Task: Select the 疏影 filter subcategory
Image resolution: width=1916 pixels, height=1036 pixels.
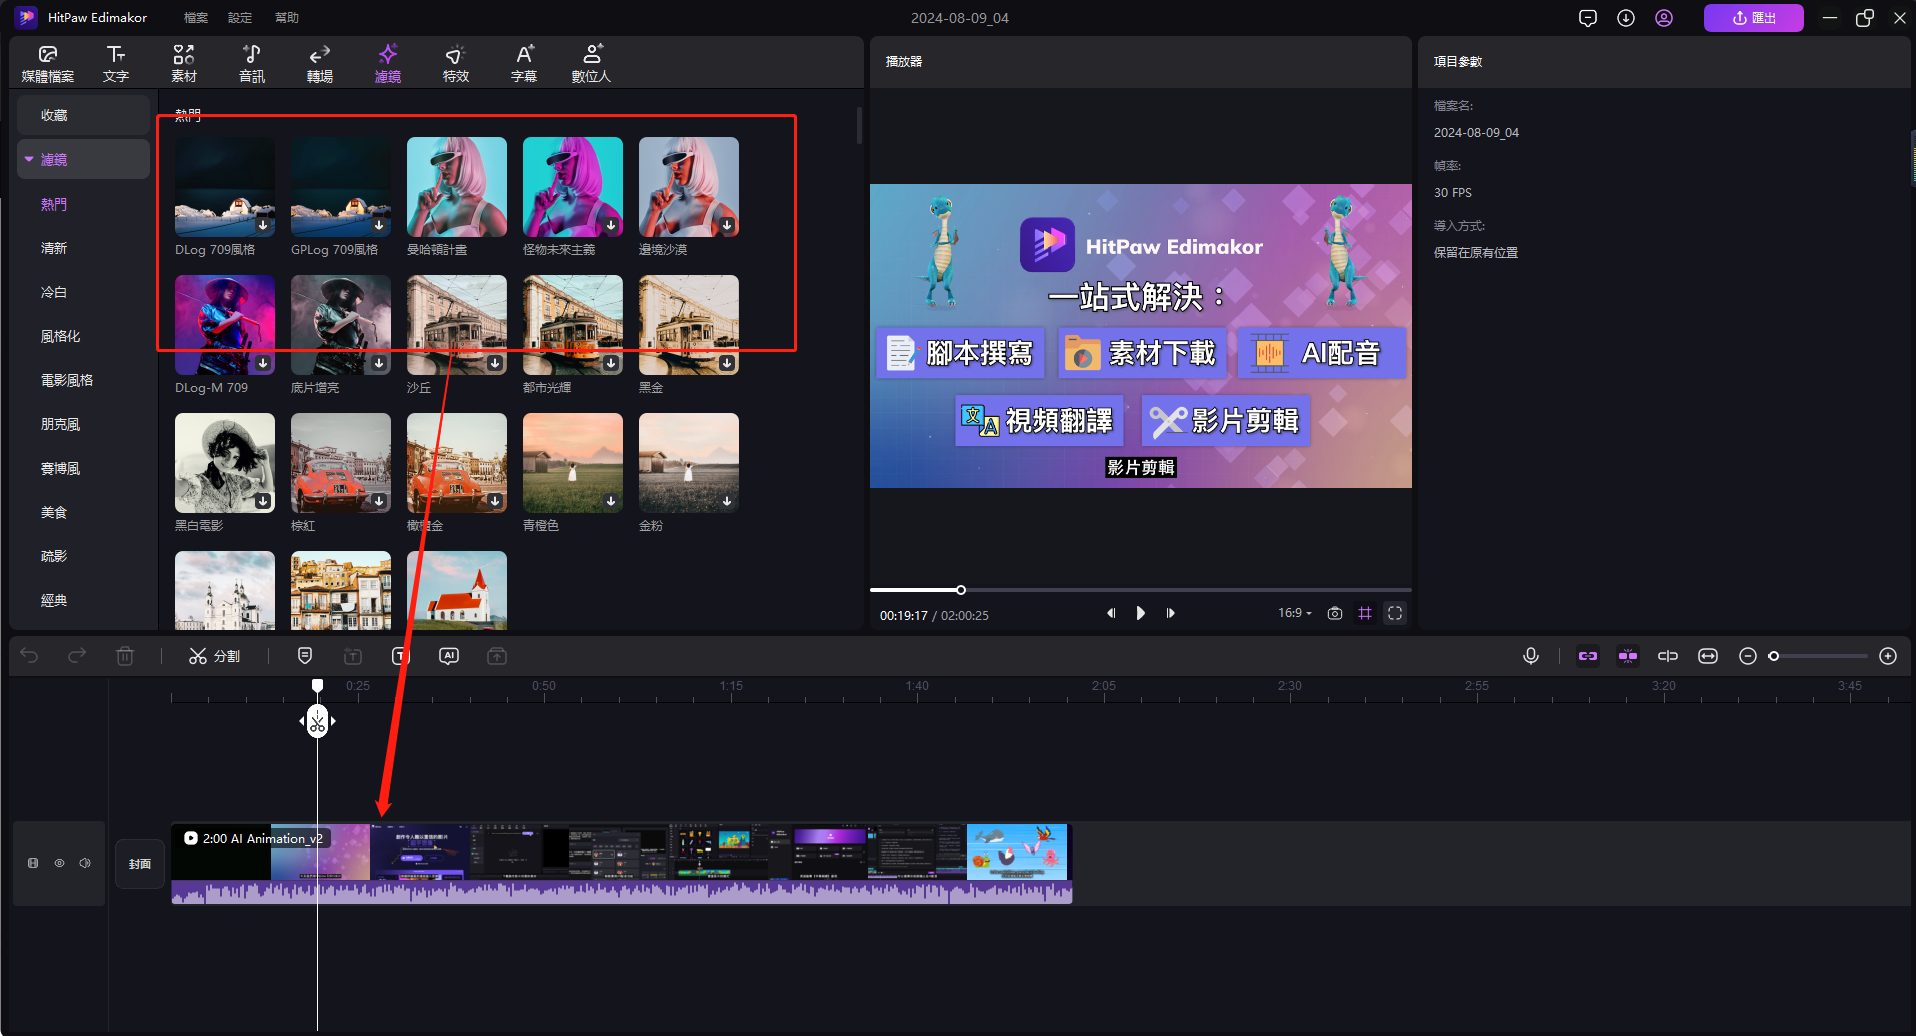Action: click(x=54, y=556)
